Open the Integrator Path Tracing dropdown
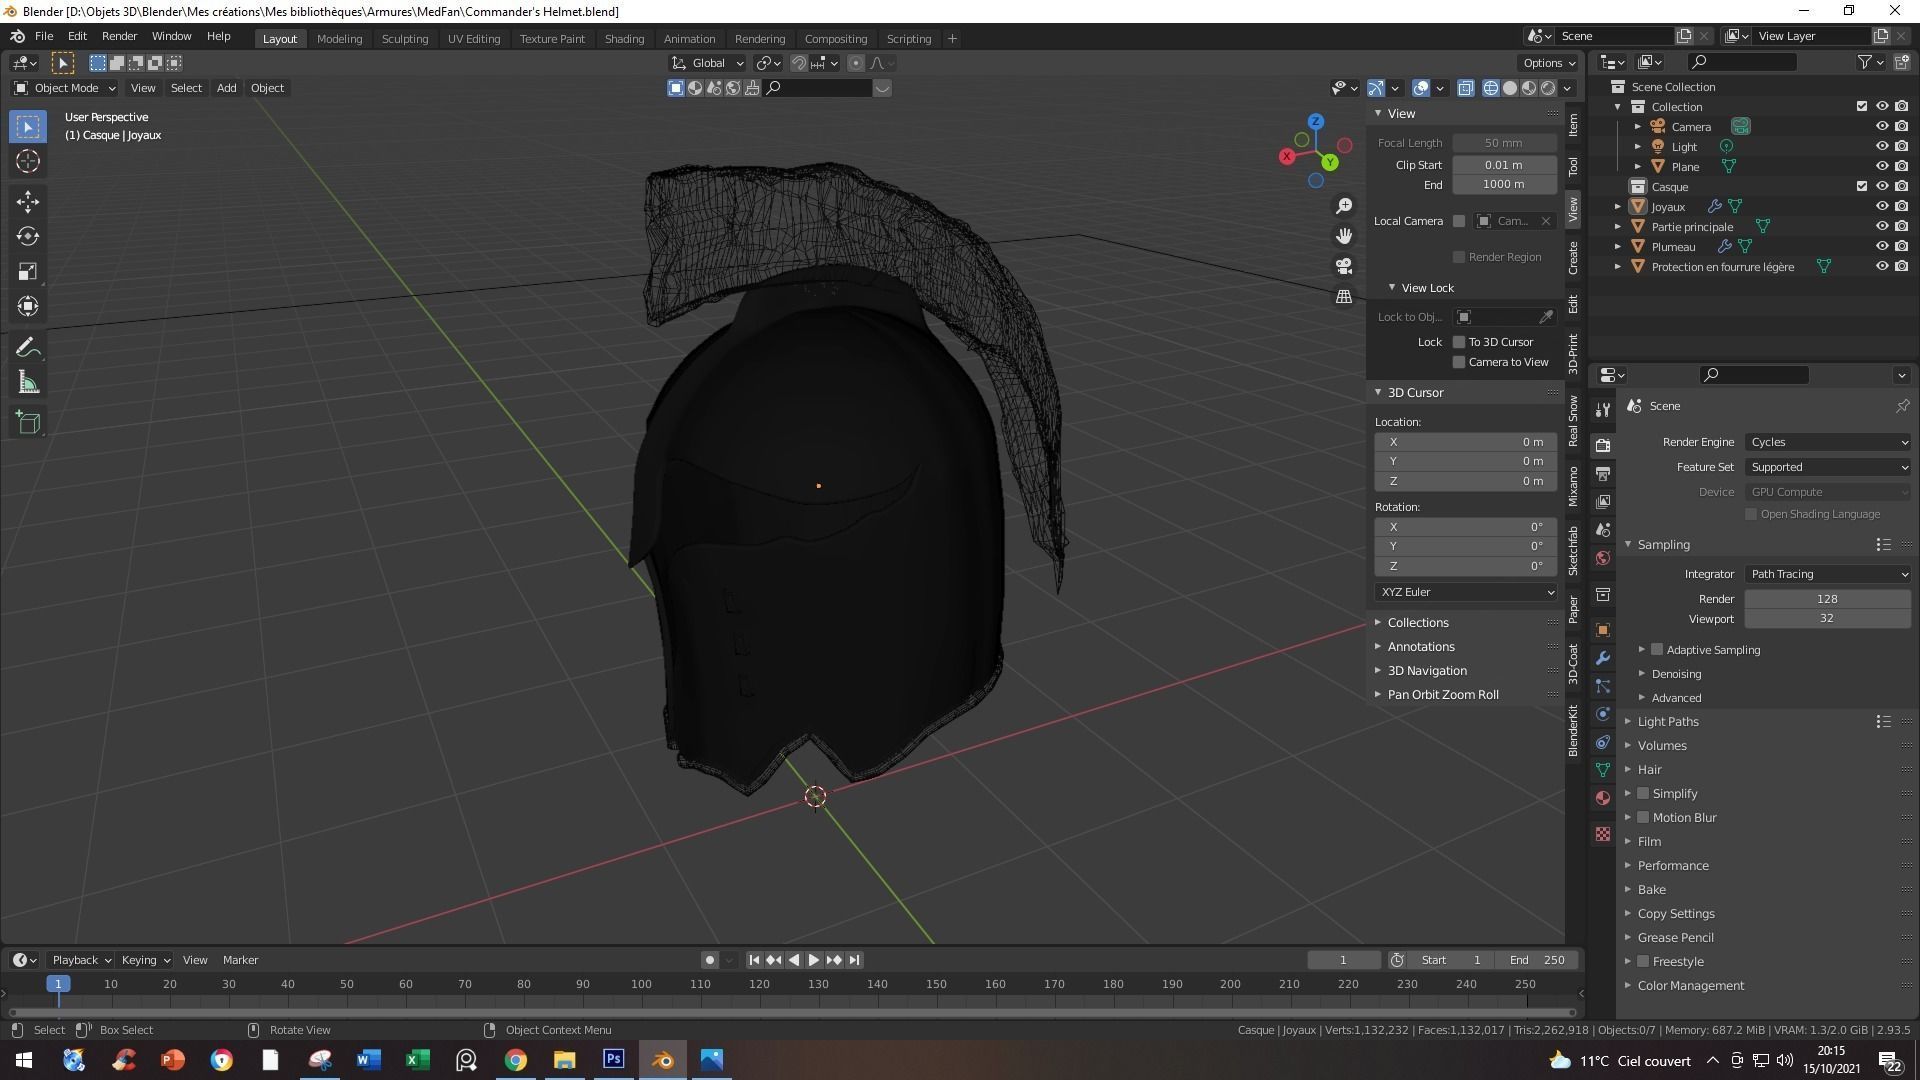The width and height of the screenshot is (1920, 1080). [x=1828, y=574]
